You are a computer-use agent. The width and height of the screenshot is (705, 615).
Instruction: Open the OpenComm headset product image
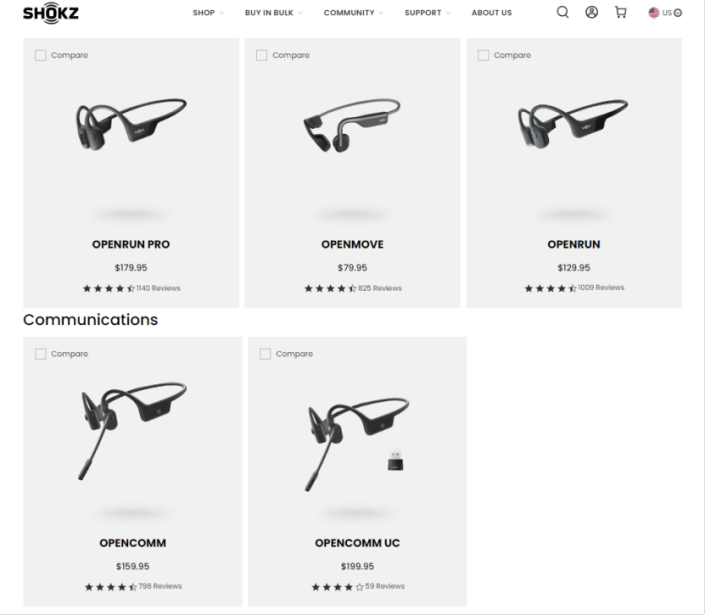coord(133,431)
